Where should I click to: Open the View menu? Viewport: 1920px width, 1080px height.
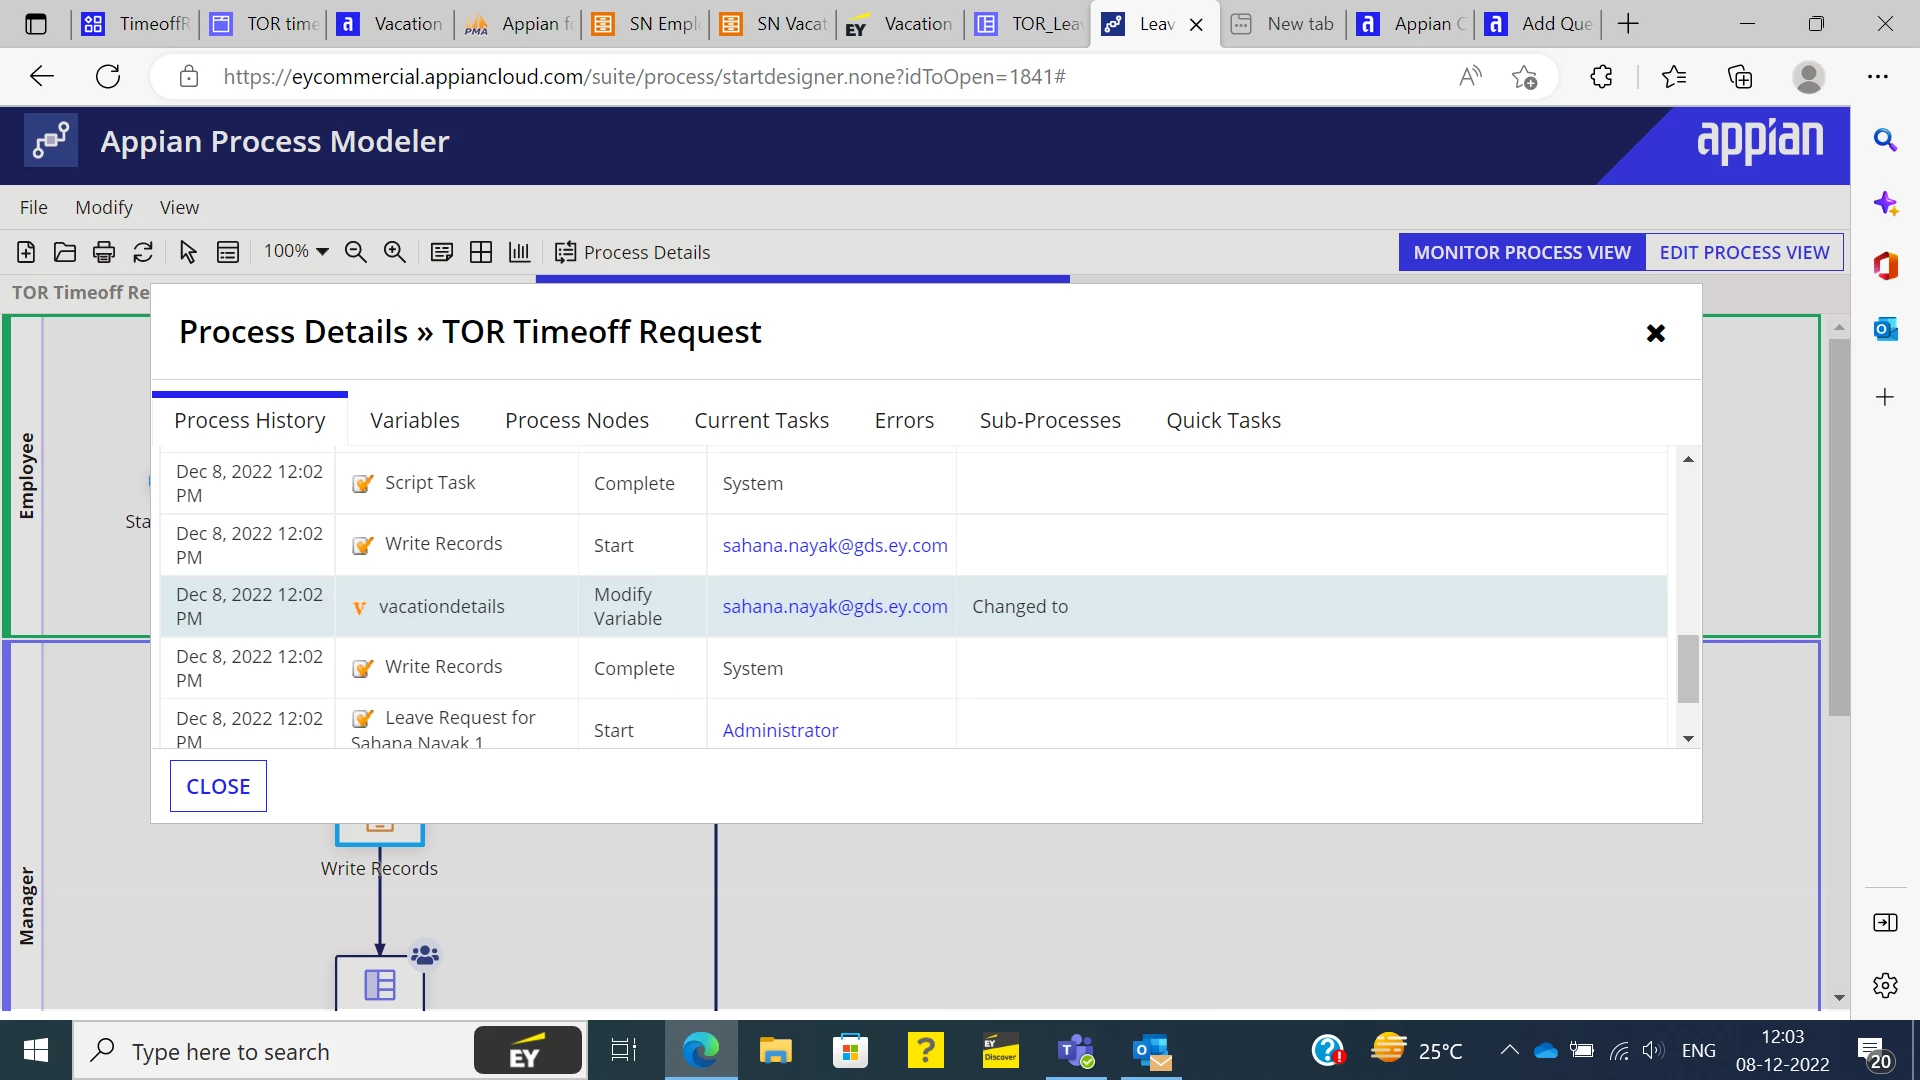pyautogui.click(x=180, y=208)
